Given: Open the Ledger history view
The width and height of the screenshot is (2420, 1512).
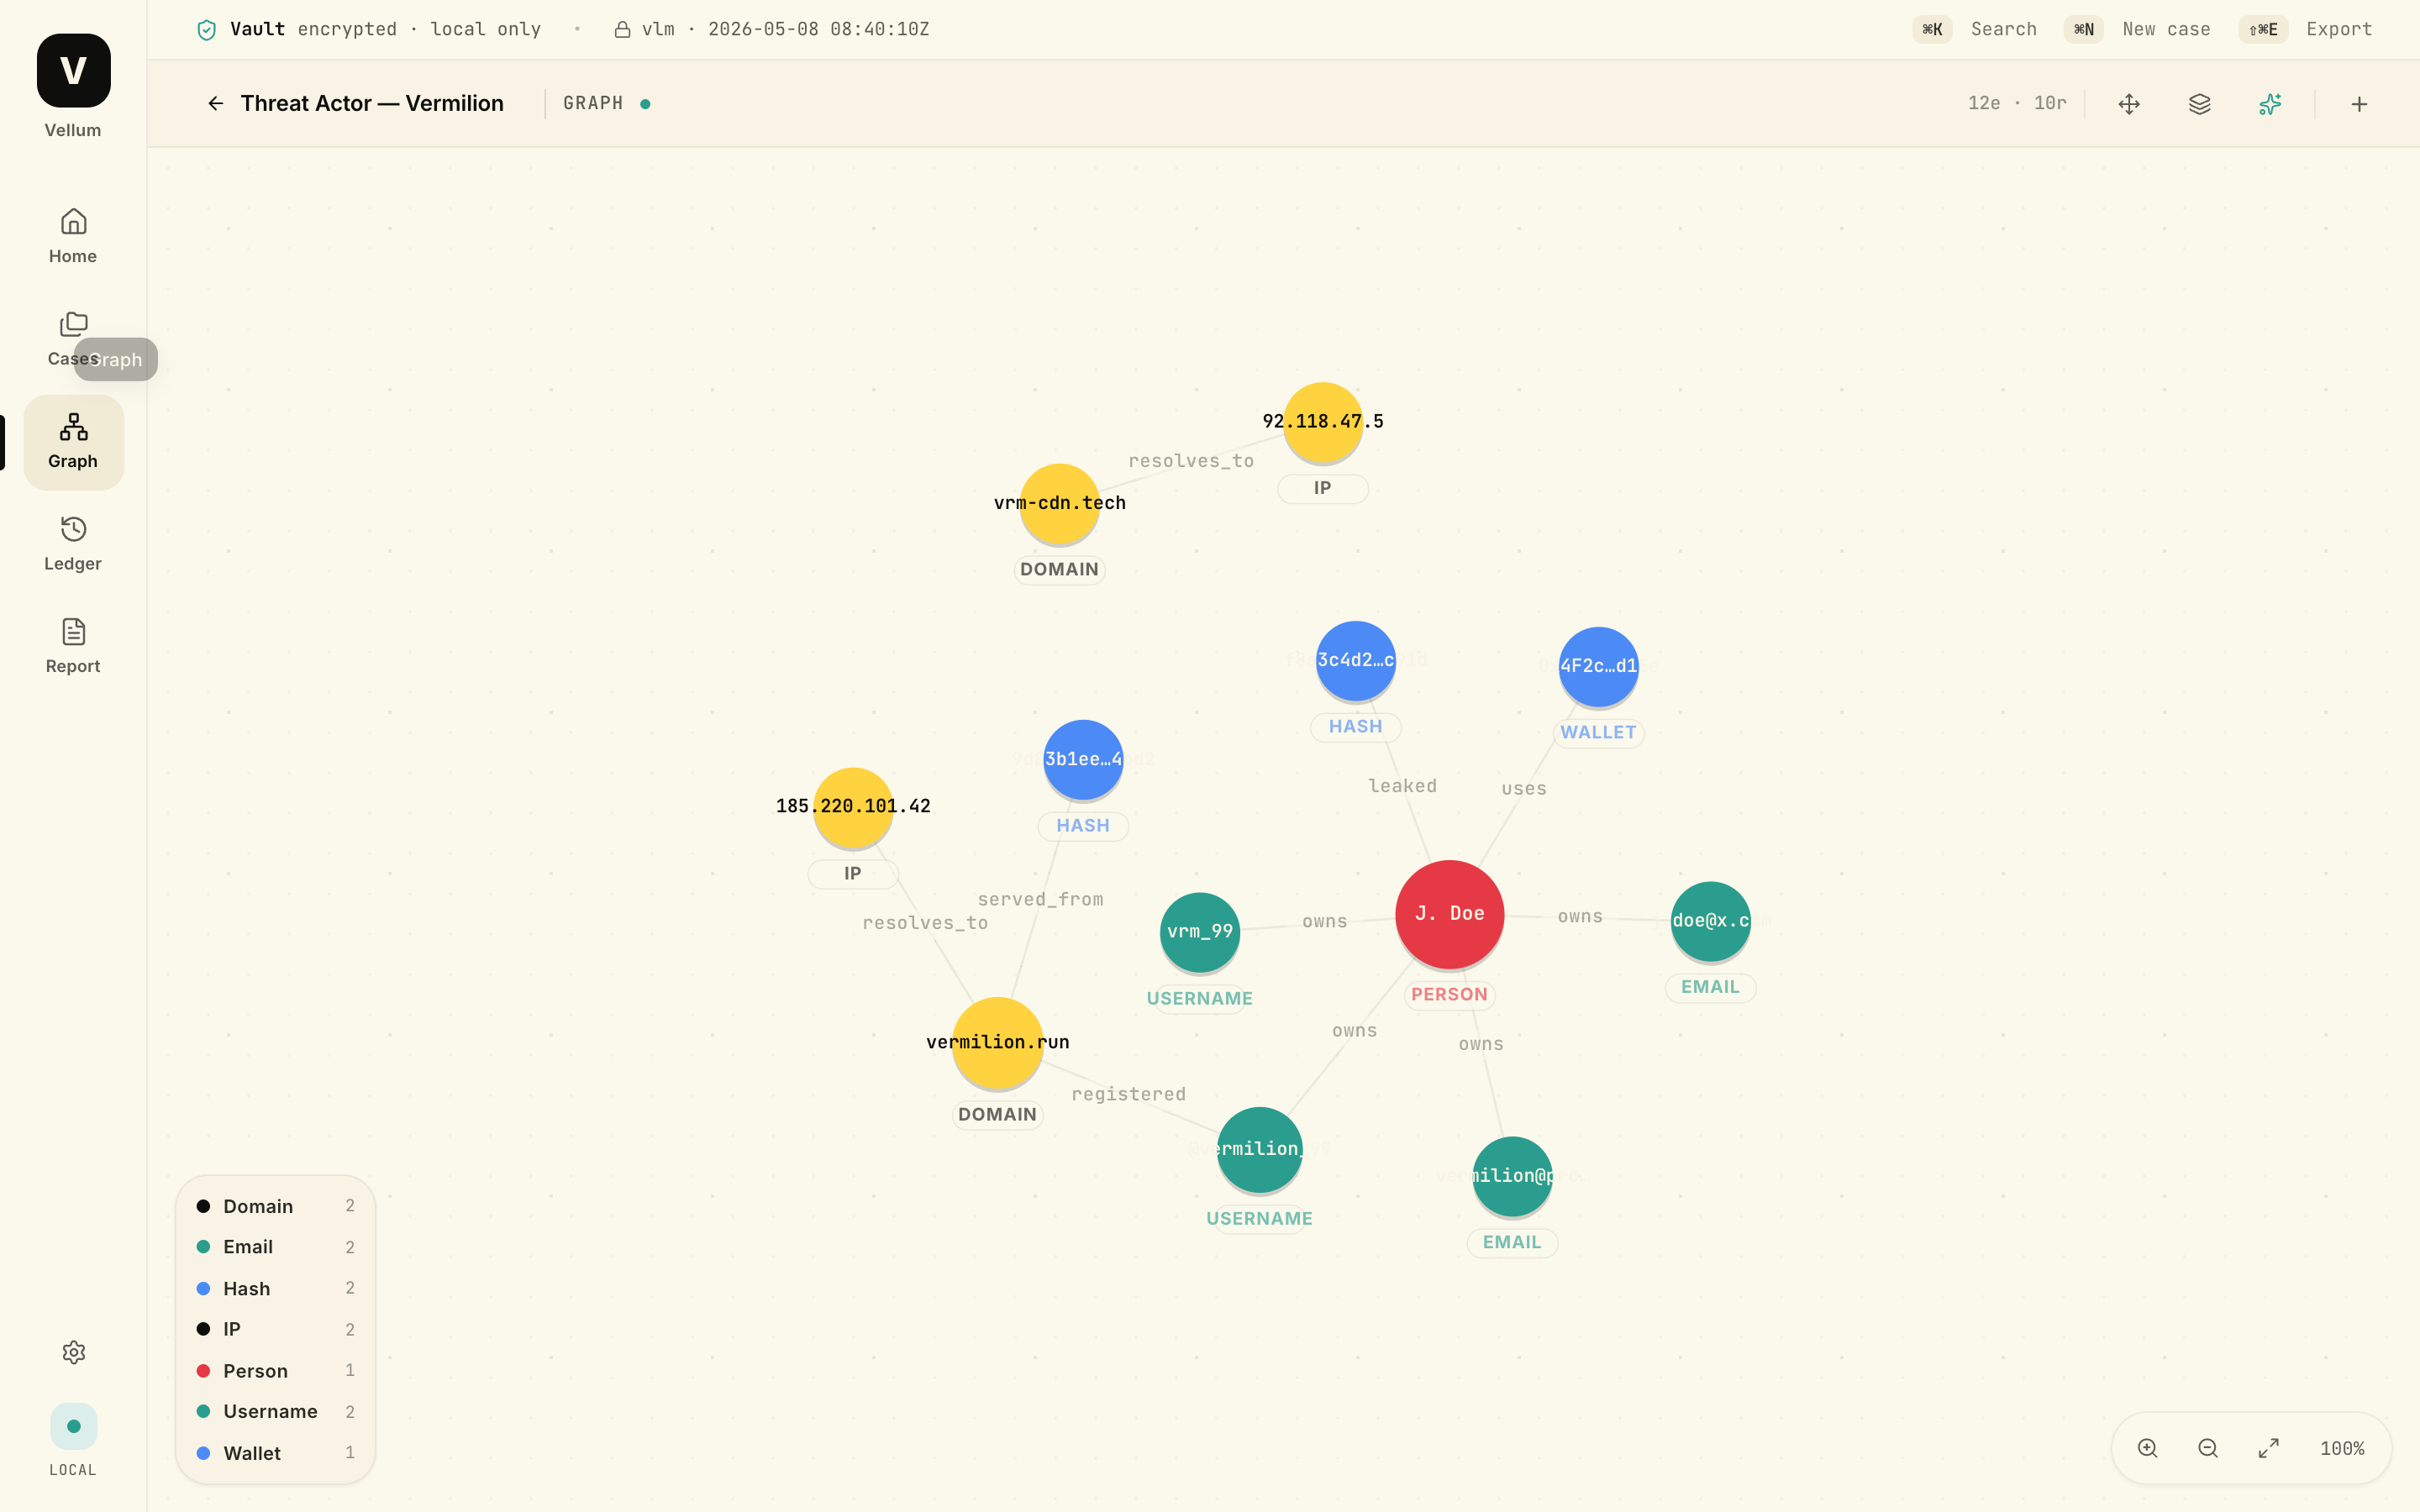Looking at the screenshot, I should coord(73,544).
